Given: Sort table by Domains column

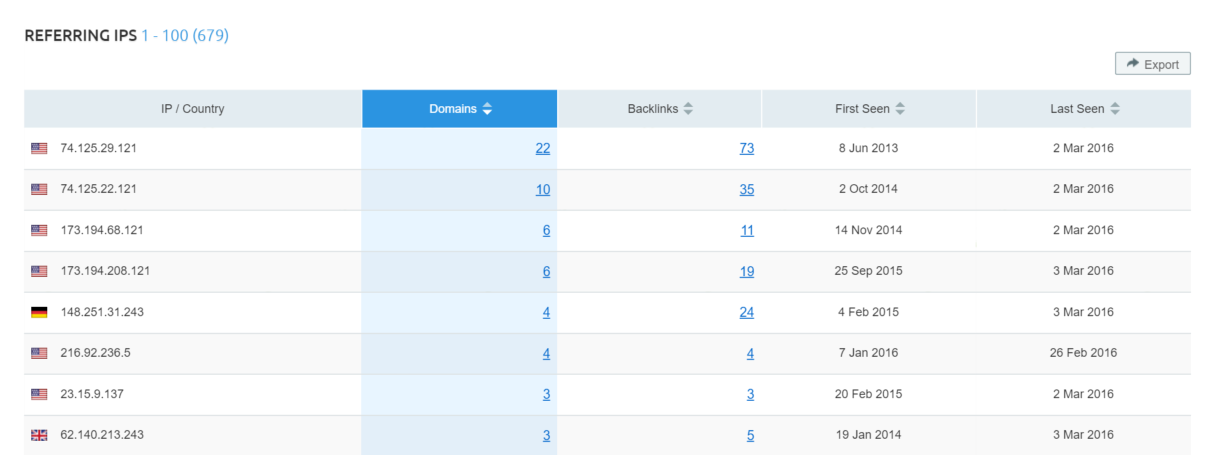Looking at the screenshot, I should (460, 109).
